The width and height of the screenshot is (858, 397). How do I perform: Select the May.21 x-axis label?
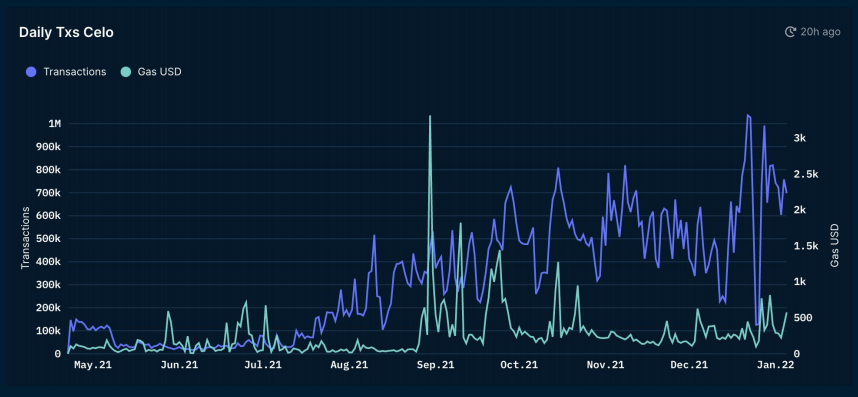(92, 365)
